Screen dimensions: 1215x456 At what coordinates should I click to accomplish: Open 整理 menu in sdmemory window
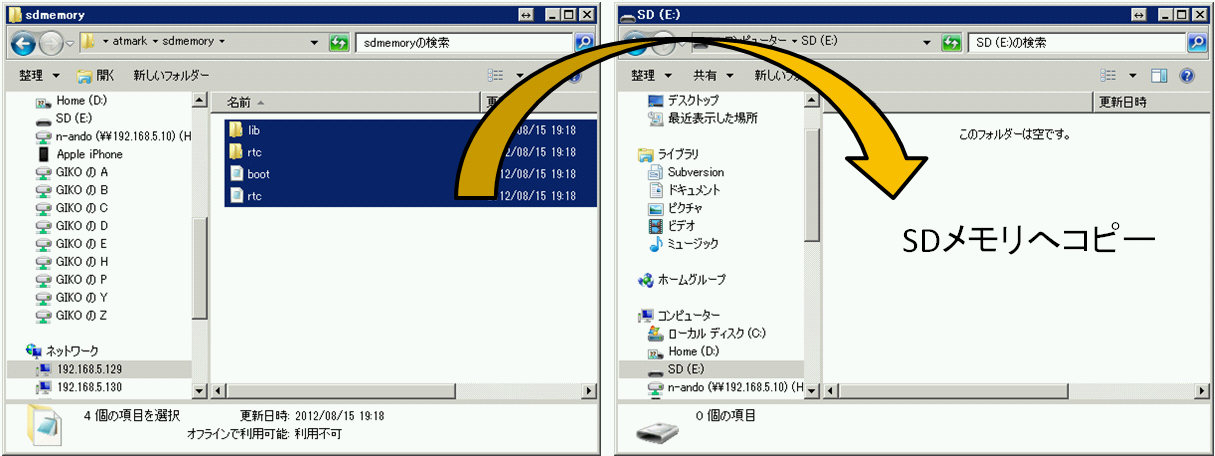(x=39, y=76)
